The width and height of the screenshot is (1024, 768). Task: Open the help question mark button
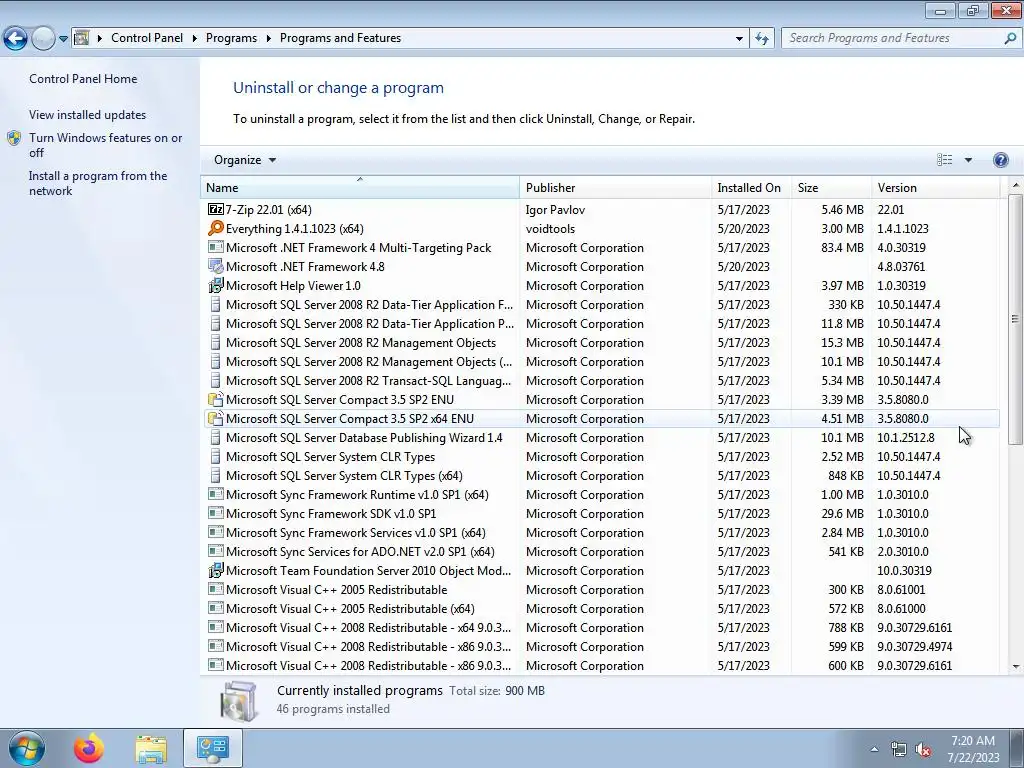pos(1000,160)
